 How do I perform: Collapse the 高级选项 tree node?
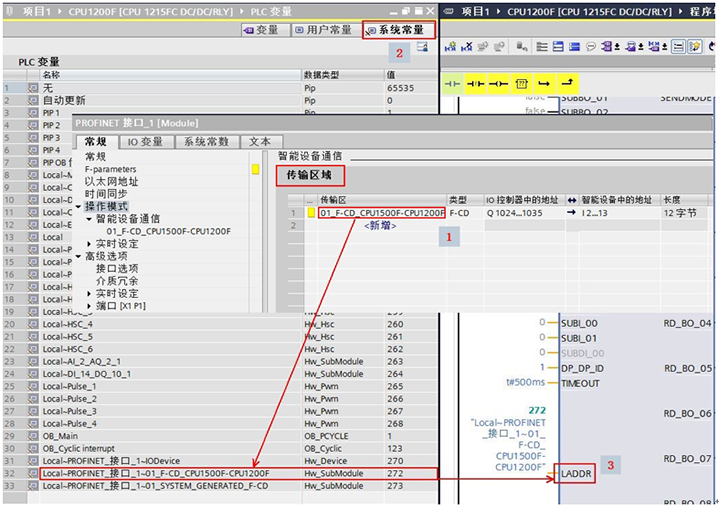[78, 256]
